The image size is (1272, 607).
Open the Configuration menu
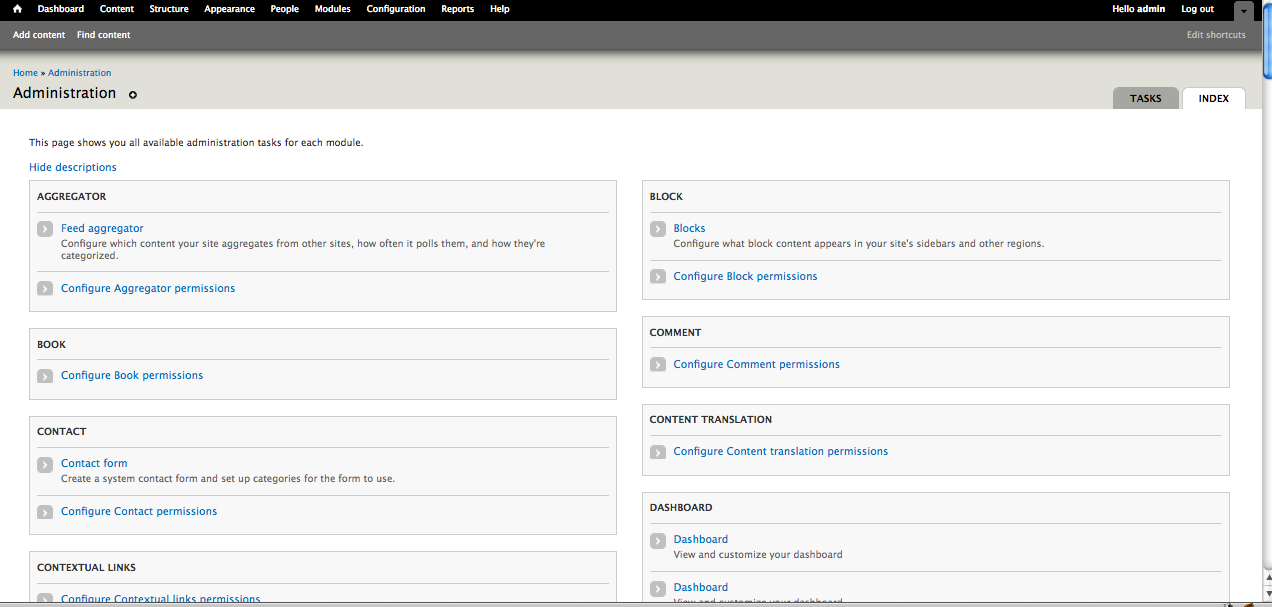pyautogui.click(x=395, y=9)
